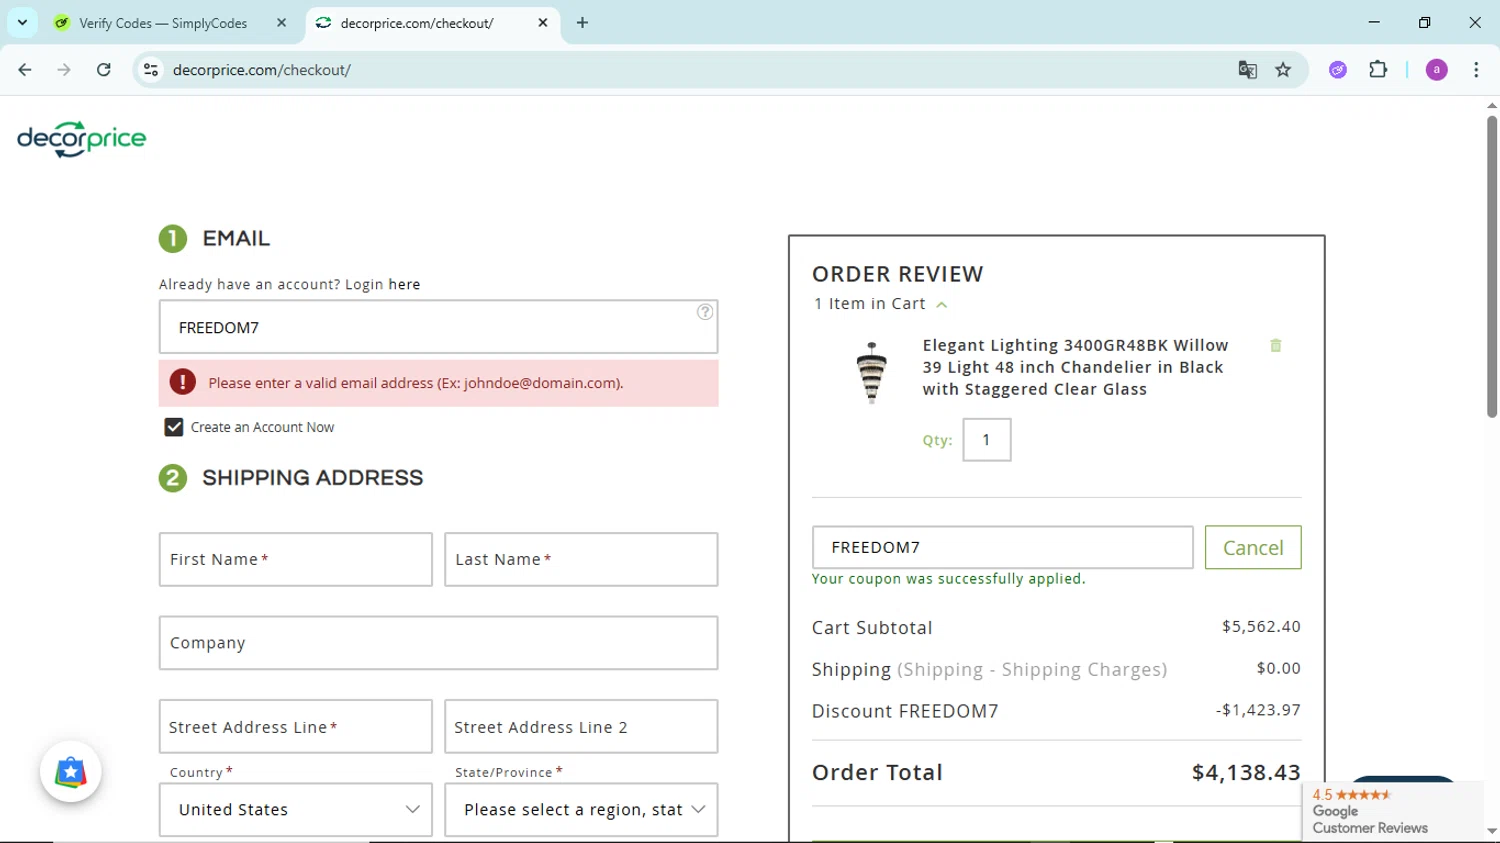Click the SHIPPING ADDRESS heading

(x=313, y=478)
